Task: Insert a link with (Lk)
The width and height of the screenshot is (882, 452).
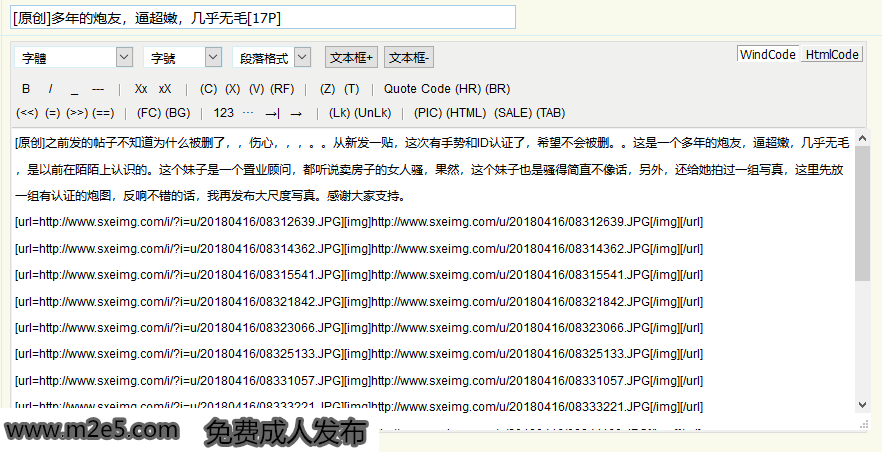Action: (339, 113)
